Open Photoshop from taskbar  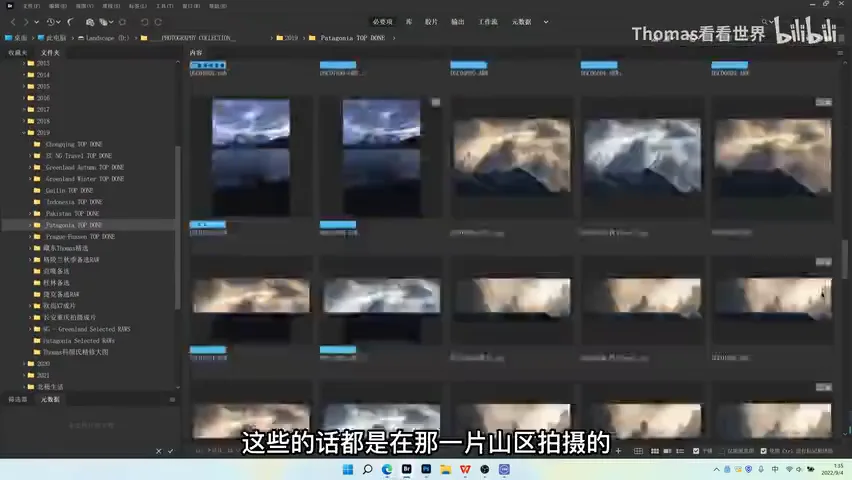click(x=426, y=470)
